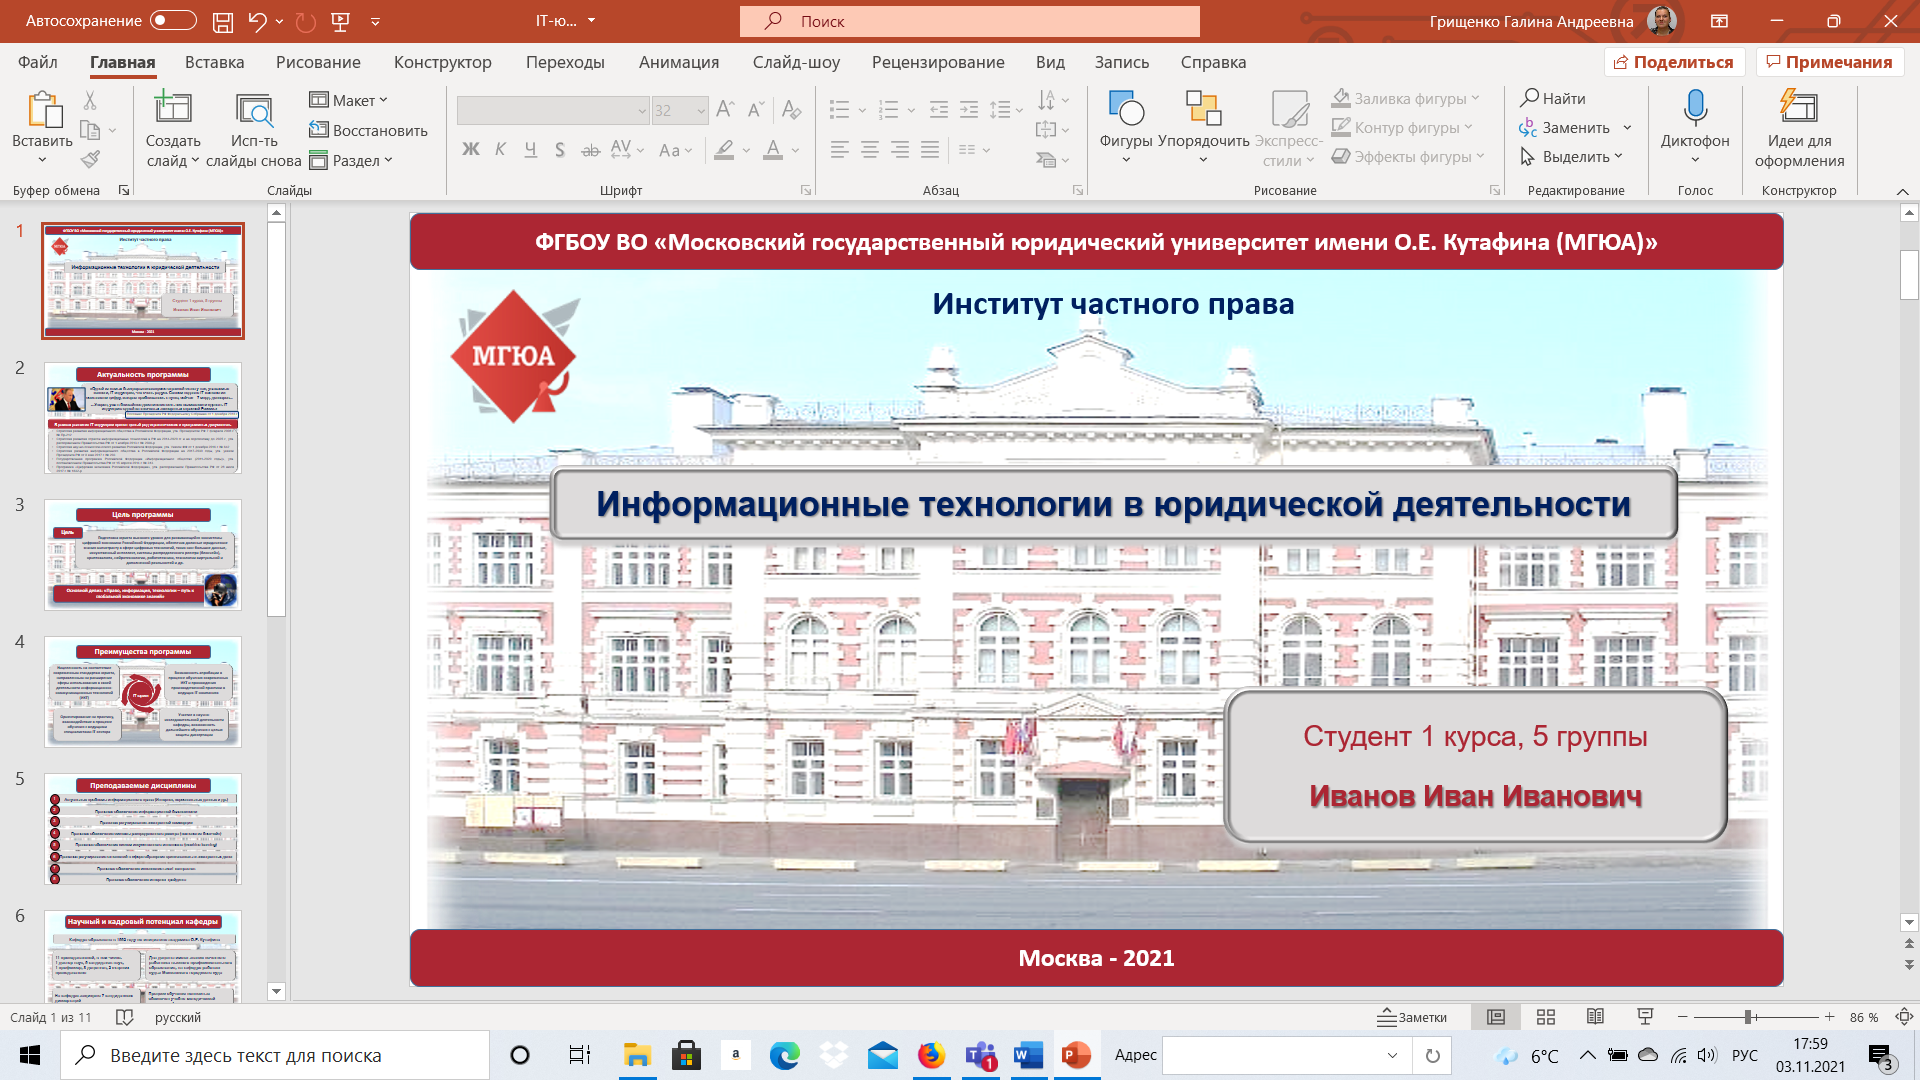Toggle the AutoSave (Автосохранение) switch
The height and width of the screenshot is (1080, 1920).
pos(173,21)
